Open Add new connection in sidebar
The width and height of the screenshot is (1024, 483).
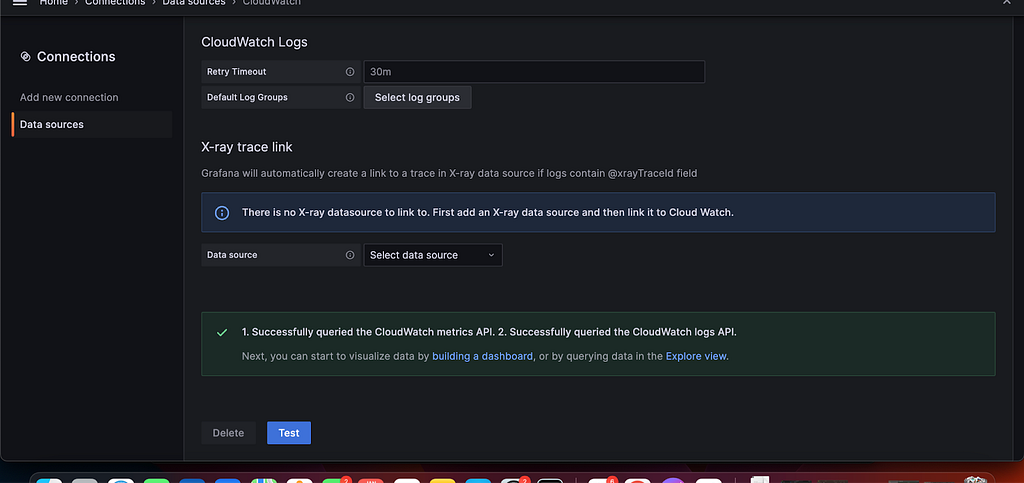pos(69,97)
